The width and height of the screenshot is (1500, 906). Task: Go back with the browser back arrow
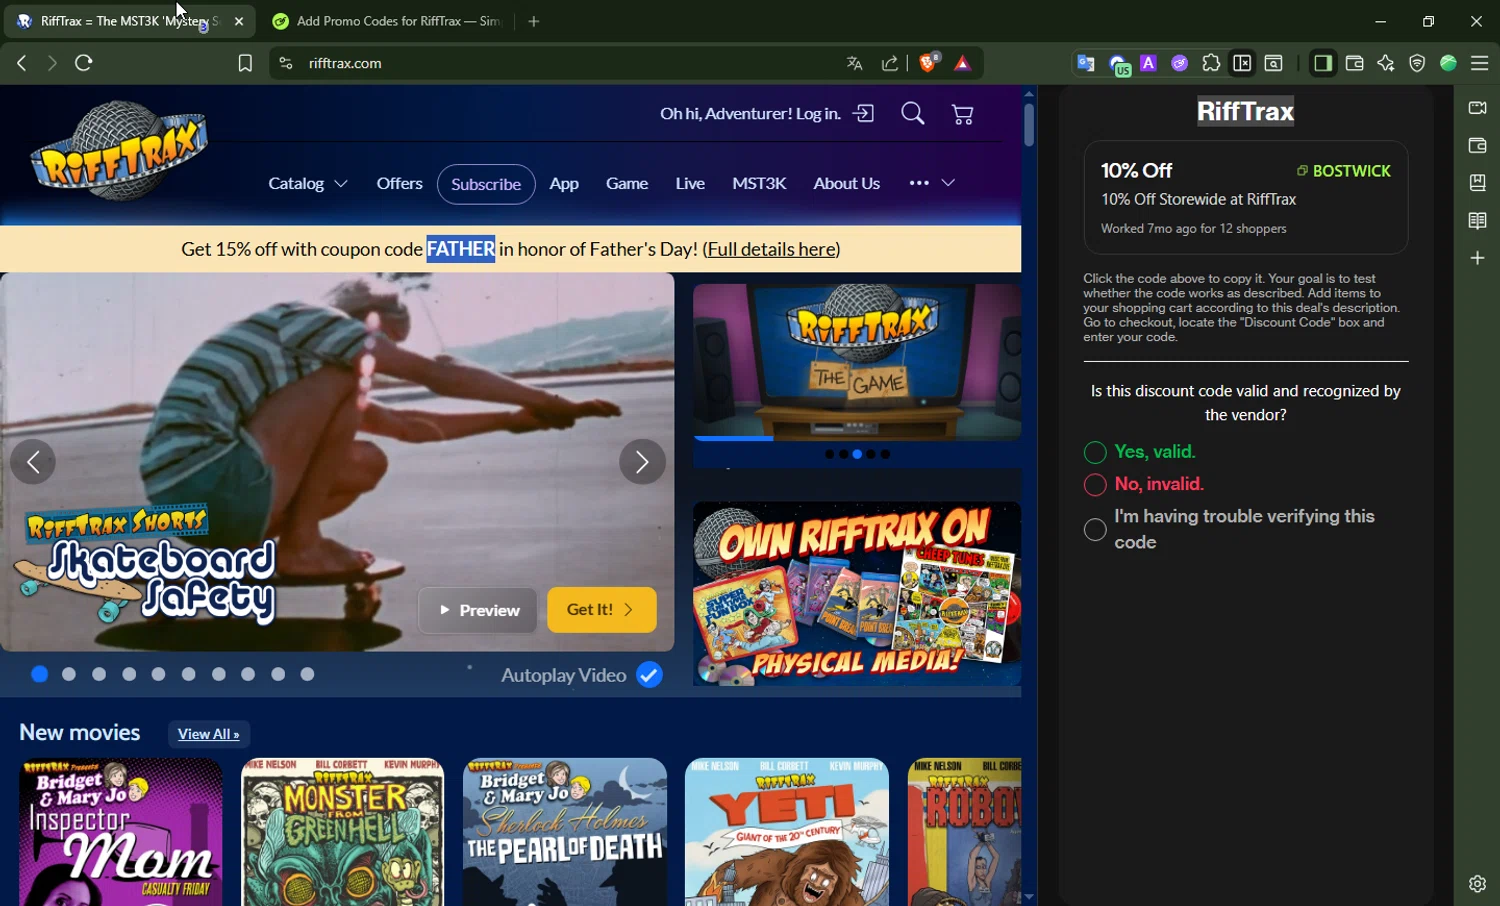[21, 63]
